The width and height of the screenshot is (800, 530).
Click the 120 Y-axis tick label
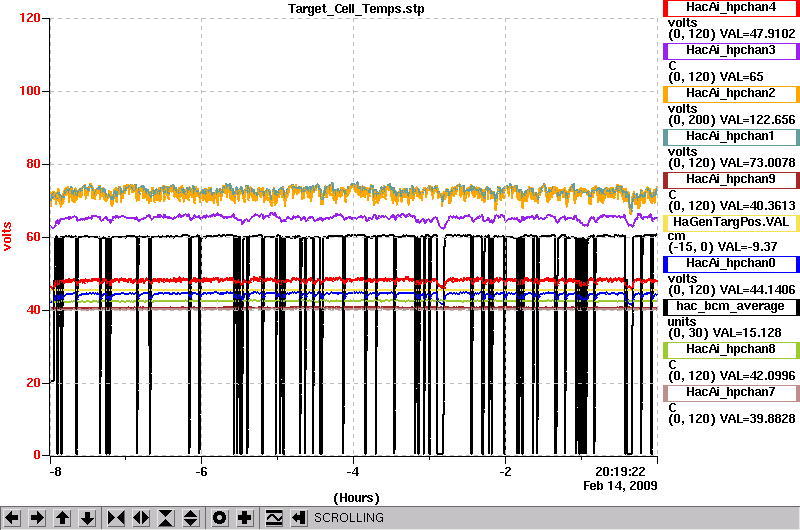click(x=30, y=18)
